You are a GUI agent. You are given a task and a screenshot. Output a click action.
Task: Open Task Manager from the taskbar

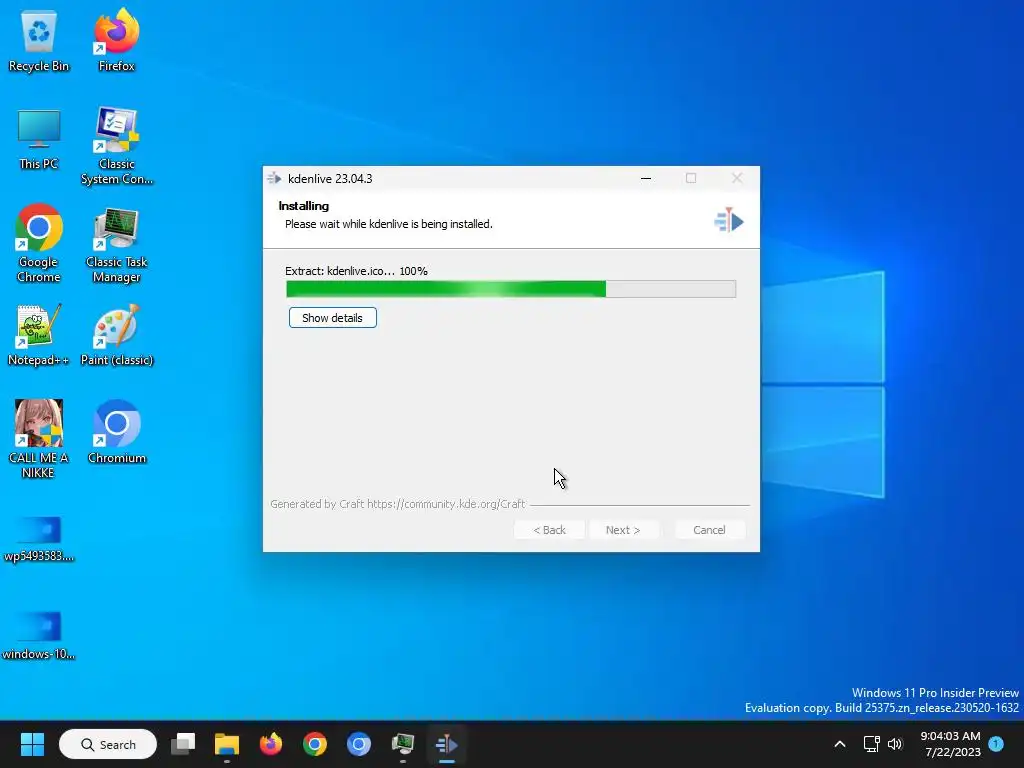pyautogui.click(x=402, y=744)
